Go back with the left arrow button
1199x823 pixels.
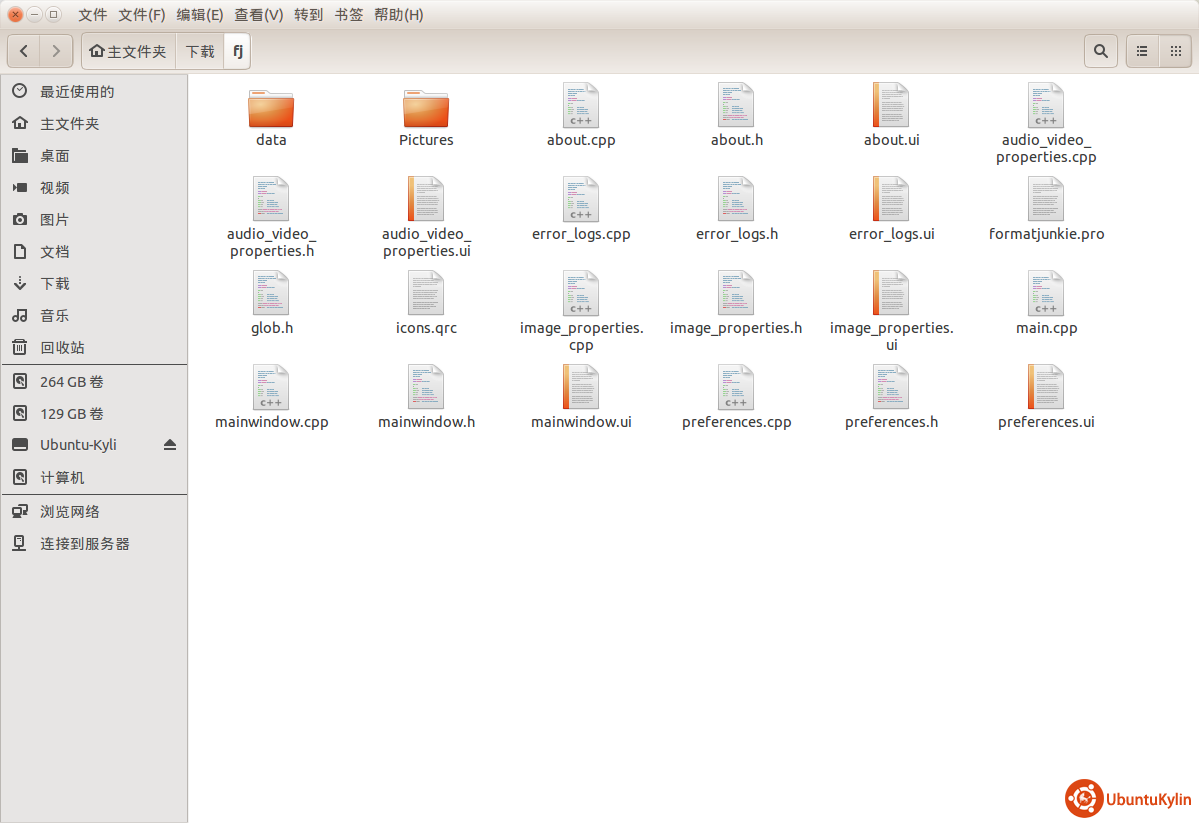coord(24,51)
